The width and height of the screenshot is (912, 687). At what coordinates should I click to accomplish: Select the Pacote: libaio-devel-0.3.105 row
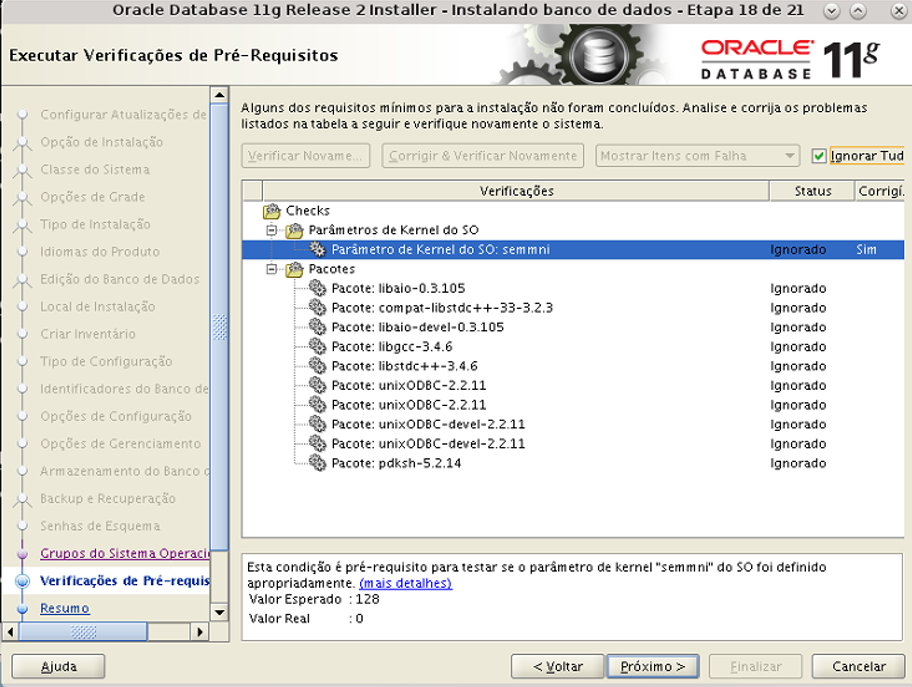573,327
